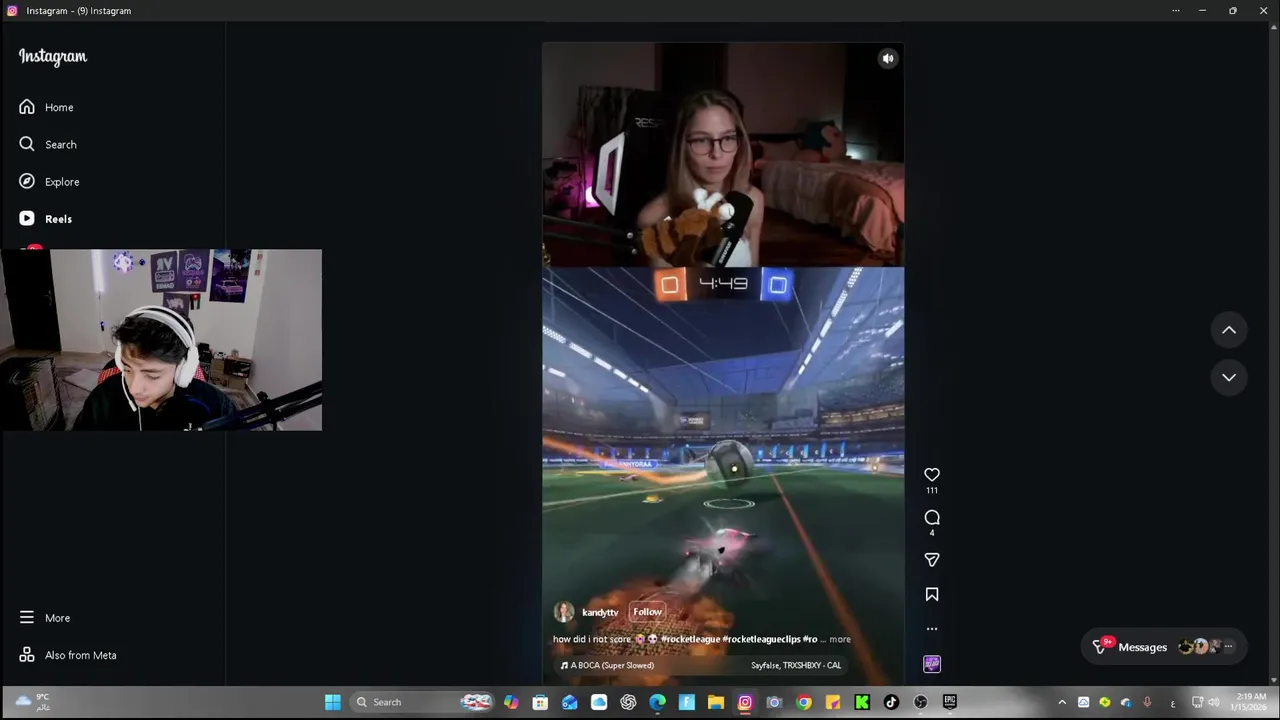Click the Home house icon

[x=27, y=107]
